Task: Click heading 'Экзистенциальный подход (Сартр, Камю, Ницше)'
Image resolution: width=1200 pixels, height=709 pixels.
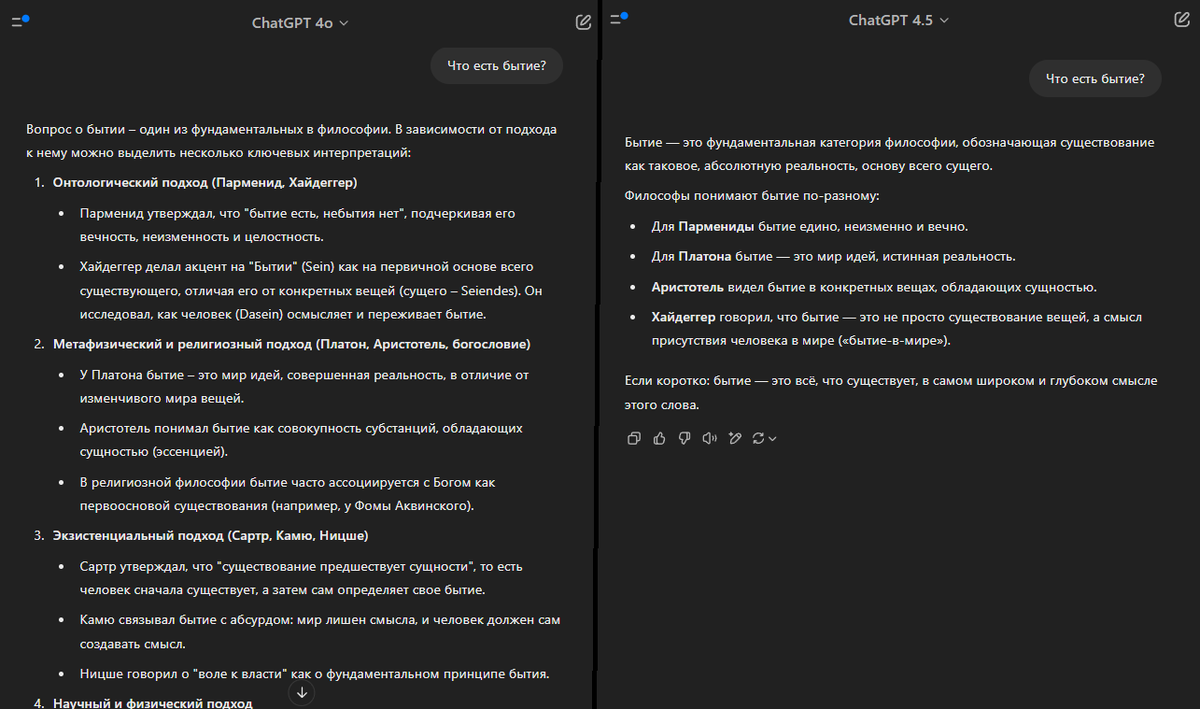Action: coord(211,535)
